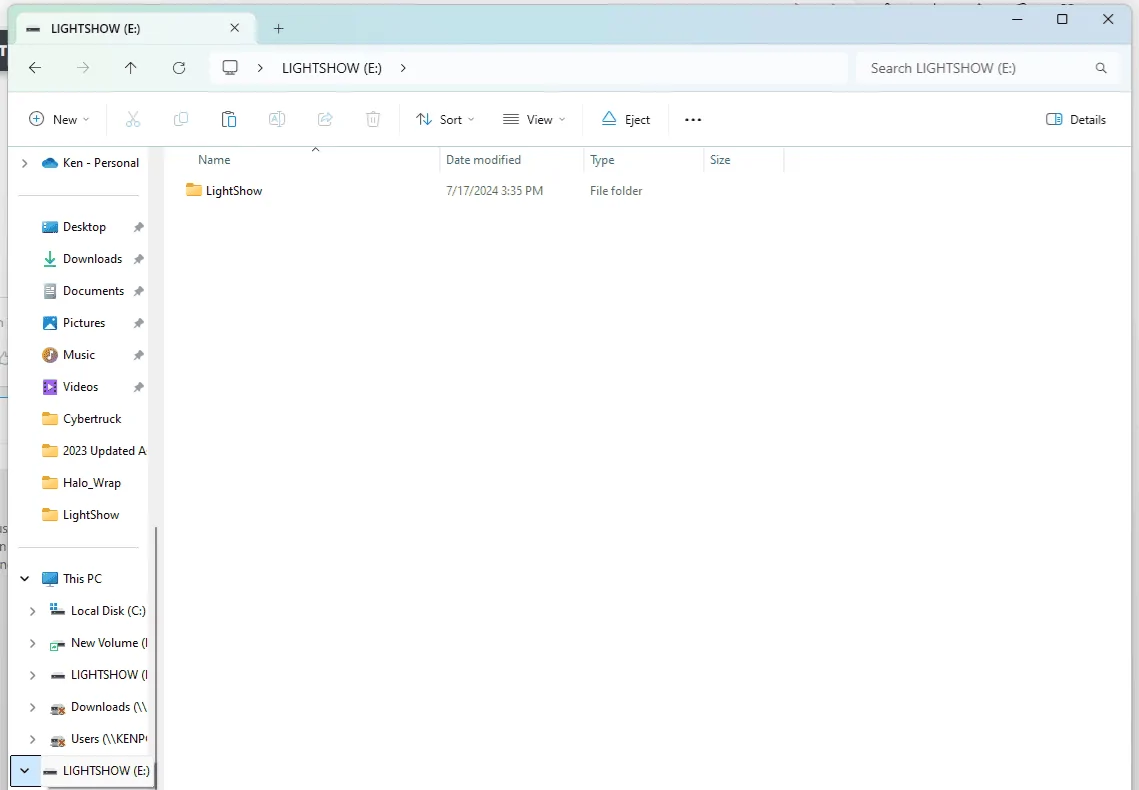Click the pin icon beside Documents
The height and width of the screenshot is (790, 1139).
pyautogui.click(x=139, y=291)
